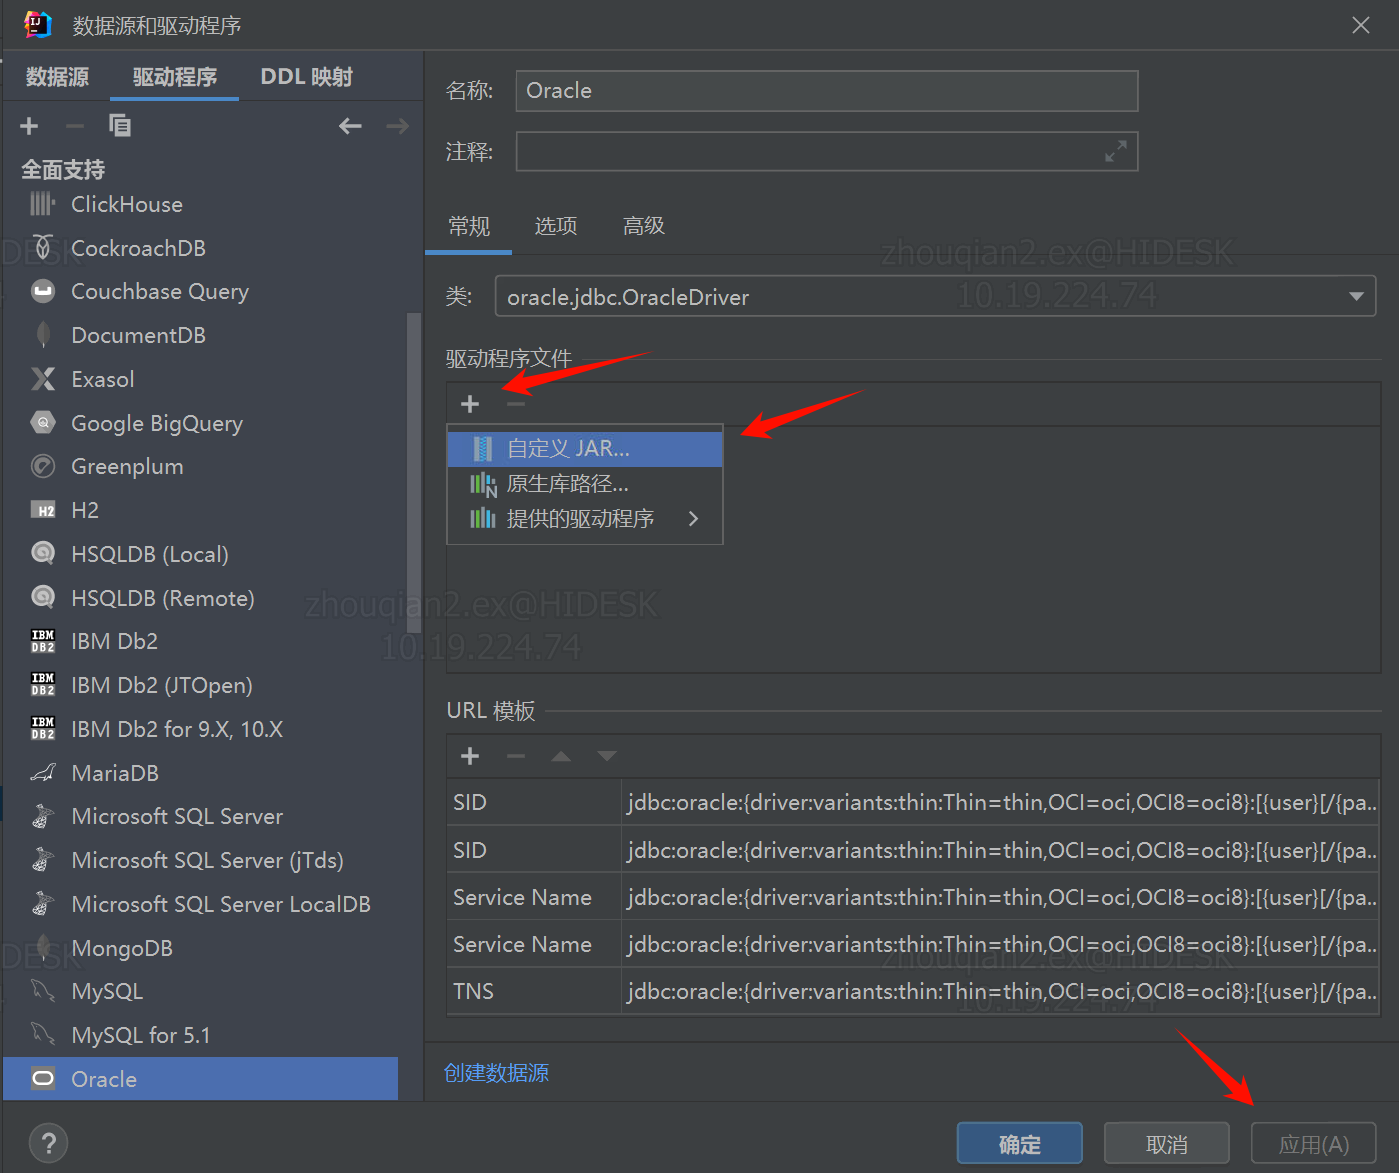Switch to the 数据源 tab
This screenshot has height=1173, width=1399.
pos(57,77)
